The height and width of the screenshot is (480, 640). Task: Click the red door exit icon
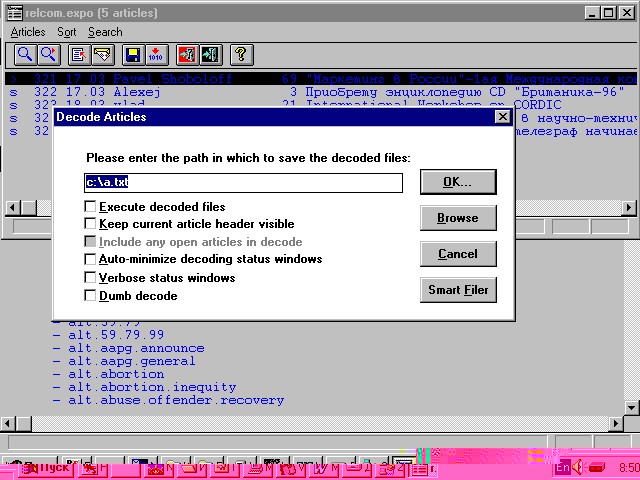pyautogui.click(x=187, y=55)
